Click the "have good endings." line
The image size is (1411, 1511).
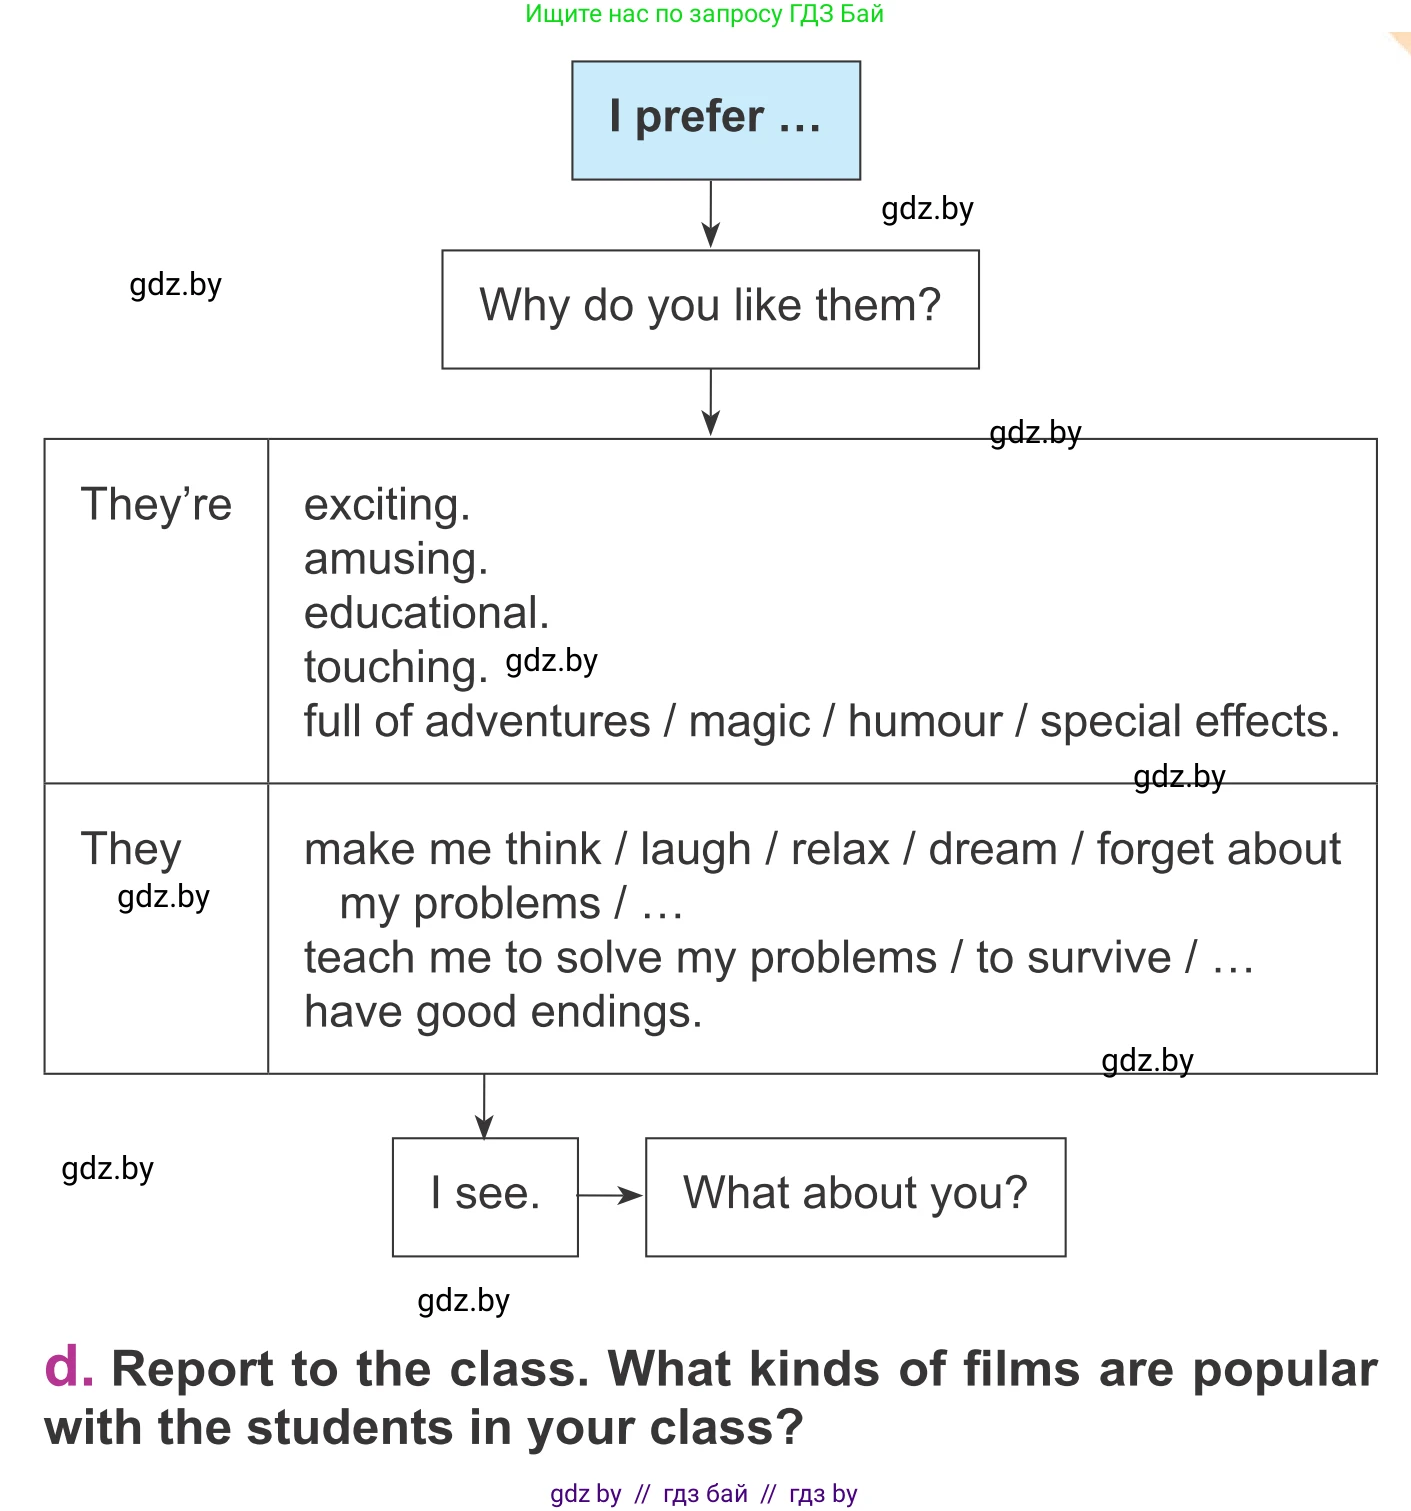[503, 1012]
